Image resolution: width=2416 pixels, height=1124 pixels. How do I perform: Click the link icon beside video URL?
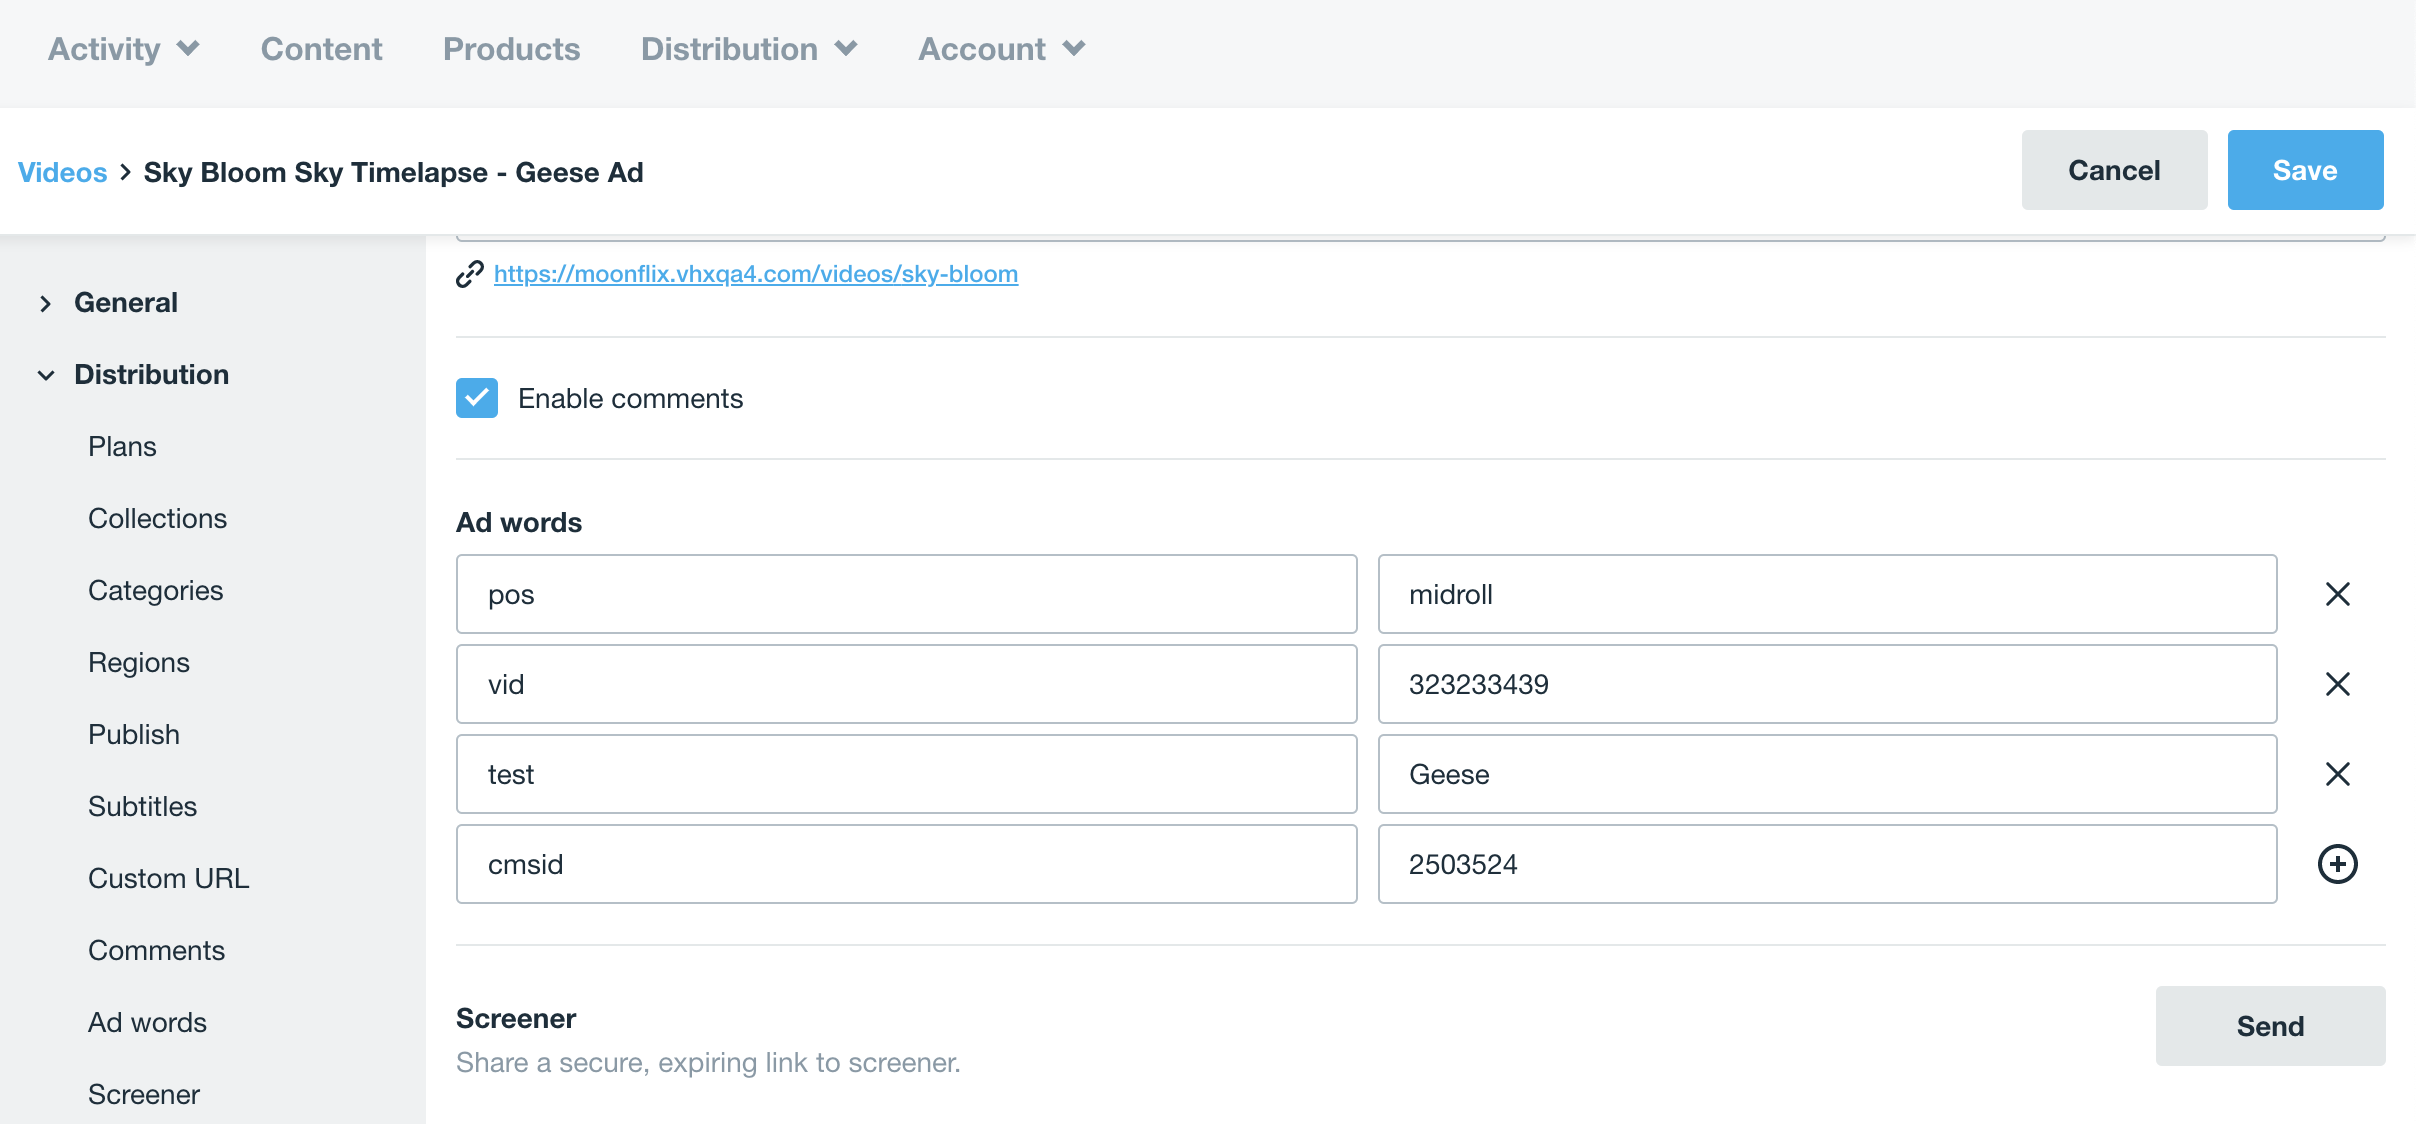pos(470,274)
